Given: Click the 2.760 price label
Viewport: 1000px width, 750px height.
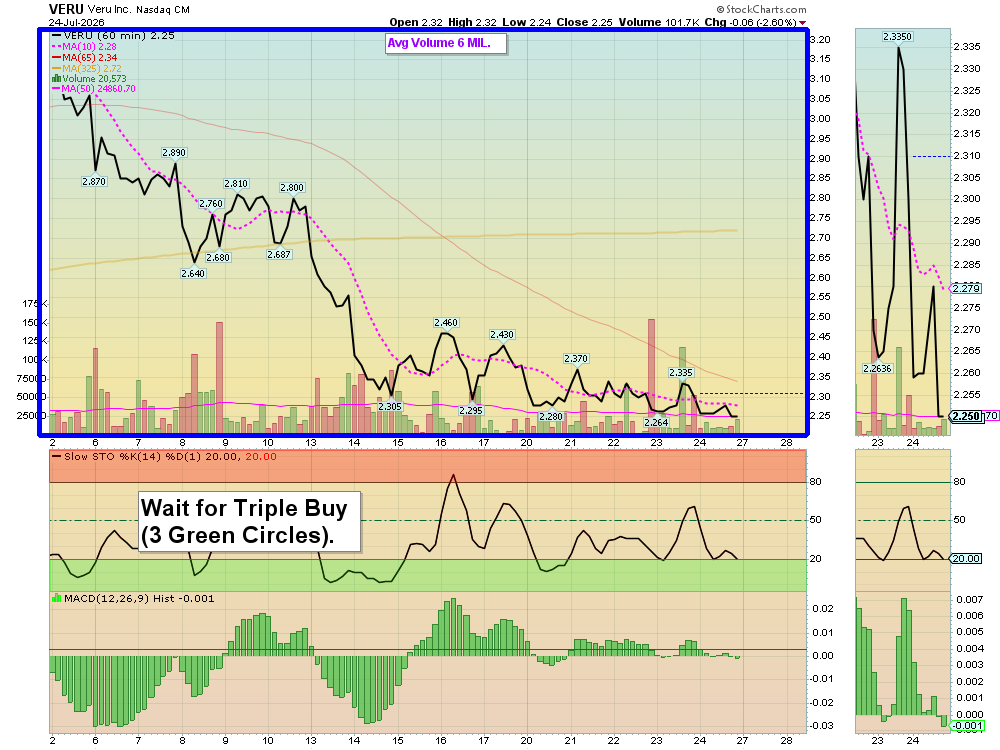Looking at the screenshot, I should pos(210,204).
